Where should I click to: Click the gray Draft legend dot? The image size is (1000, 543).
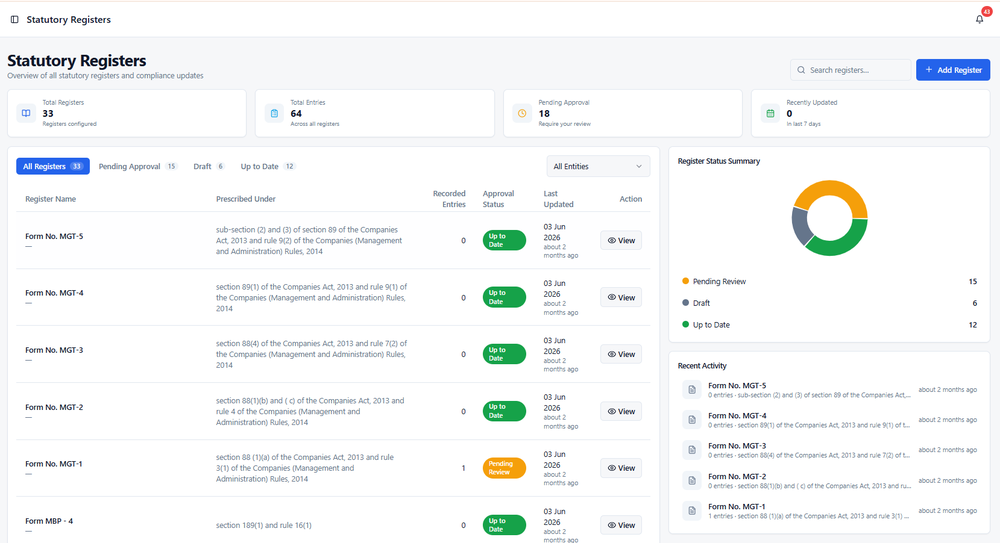(686, 302)
